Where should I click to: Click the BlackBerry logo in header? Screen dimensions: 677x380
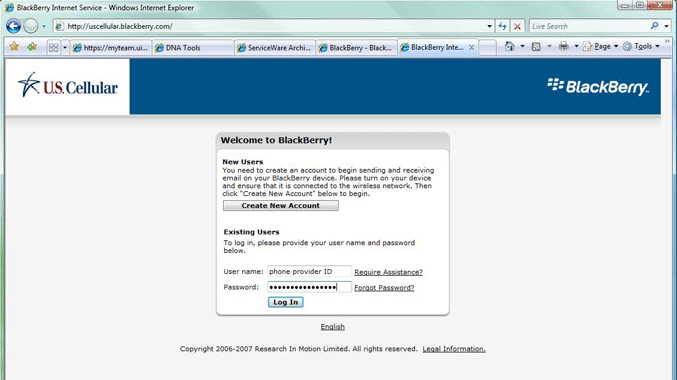[598, 86]
